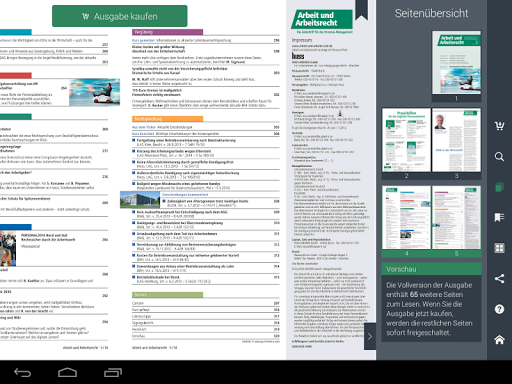
Task: Go to the home icon
Action: point(499,340)
